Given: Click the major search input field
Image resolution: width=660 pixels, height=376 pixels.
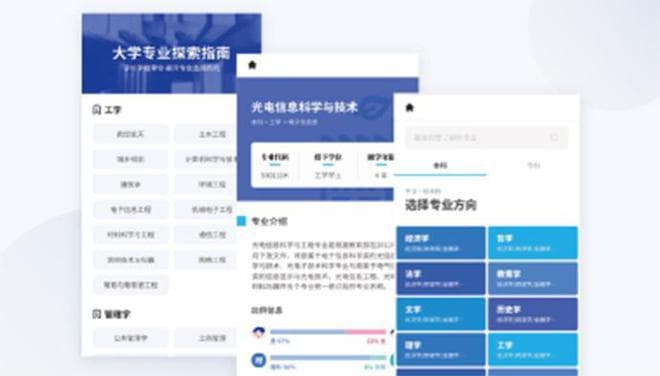Looking at the screenshot, I should tap(486, 138).
